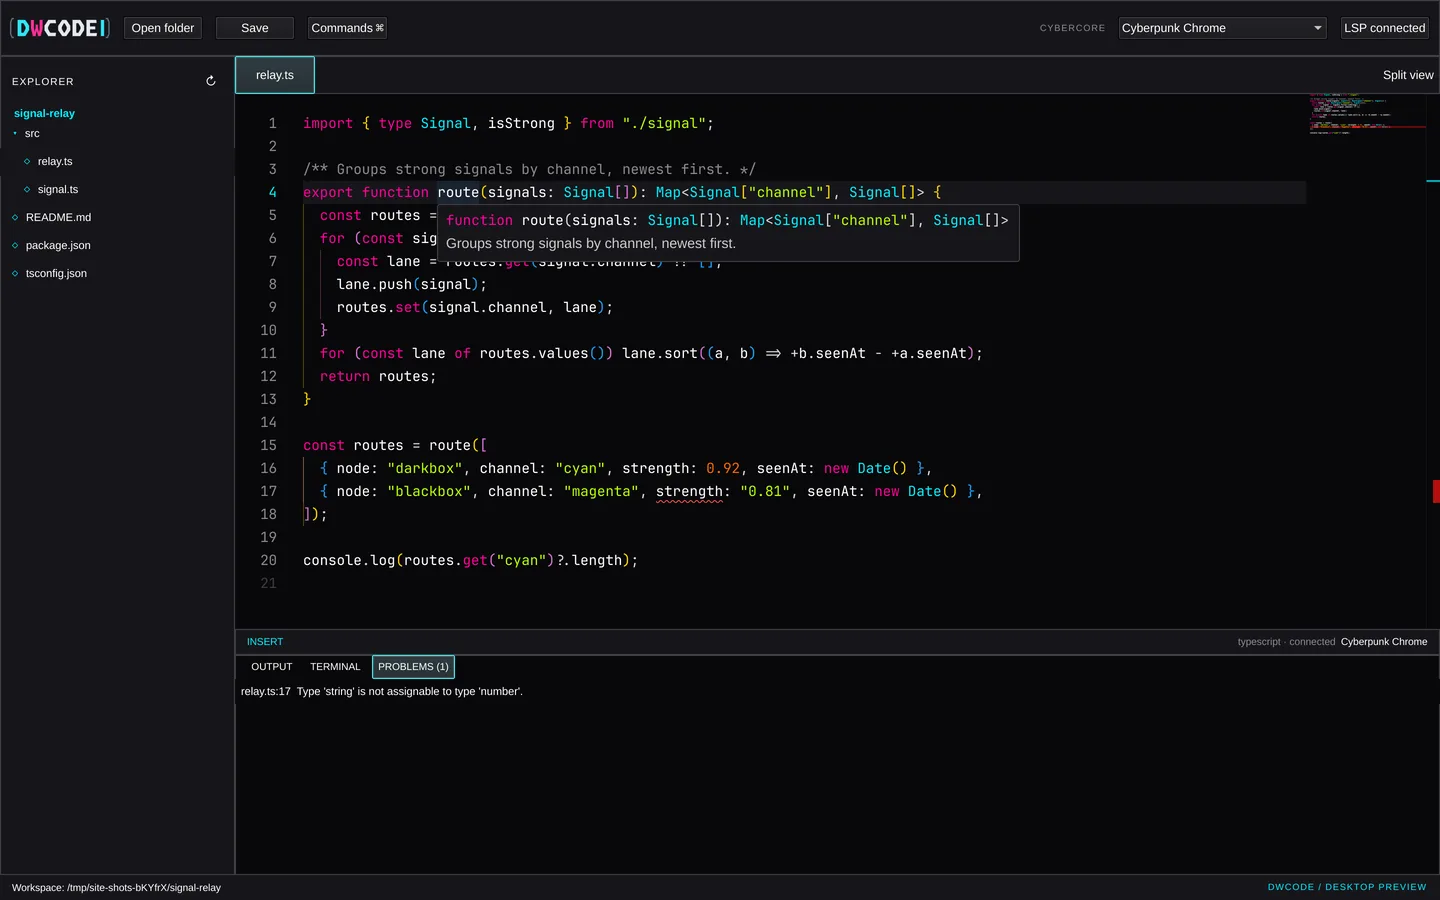Click the Save button
This screenshot has width=1440, height=900.
tap(255, 28)
